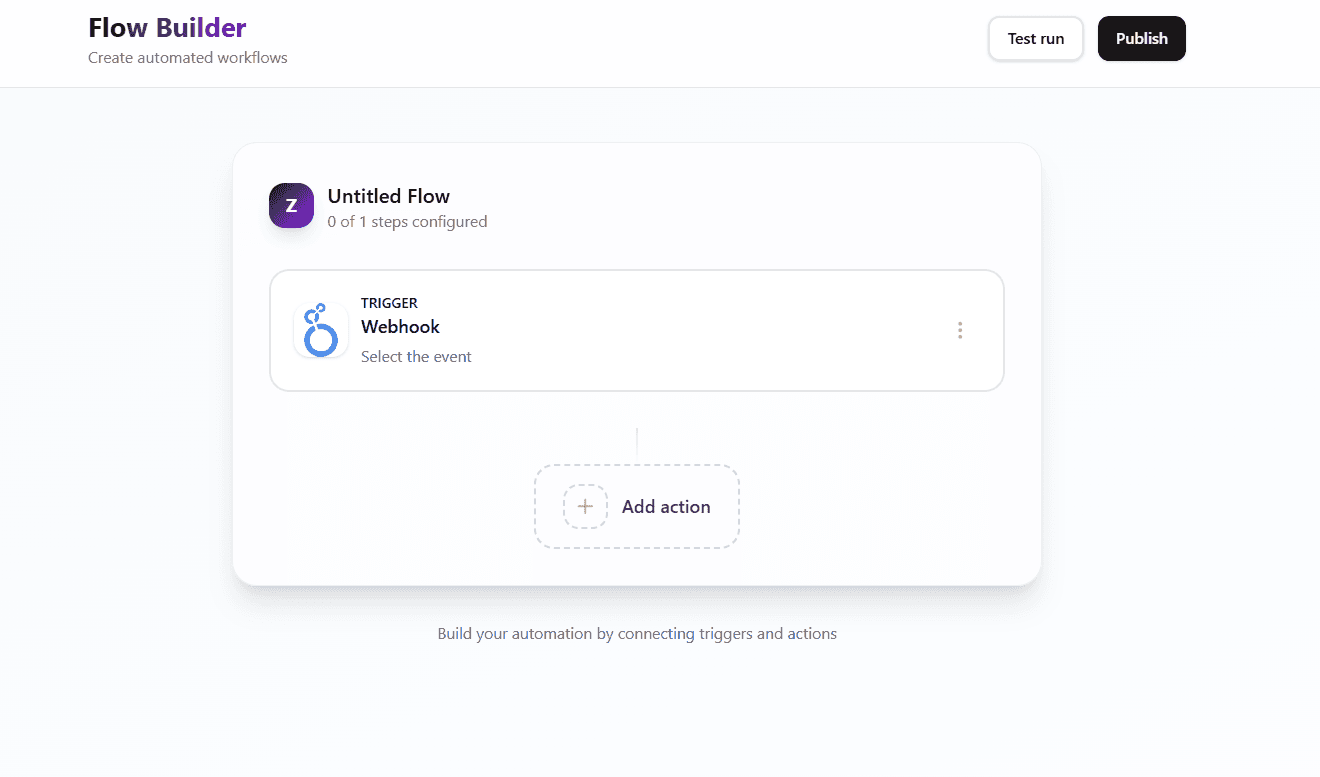
Task: Select the Untitled Flow title
Action: click(389, 196)
